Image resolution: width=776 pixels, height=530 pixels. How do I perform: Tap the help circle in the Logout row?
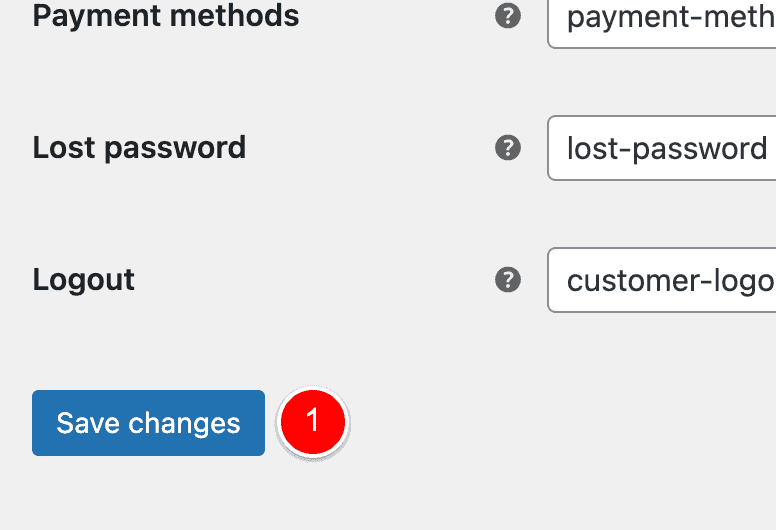[x=508, y=280]
